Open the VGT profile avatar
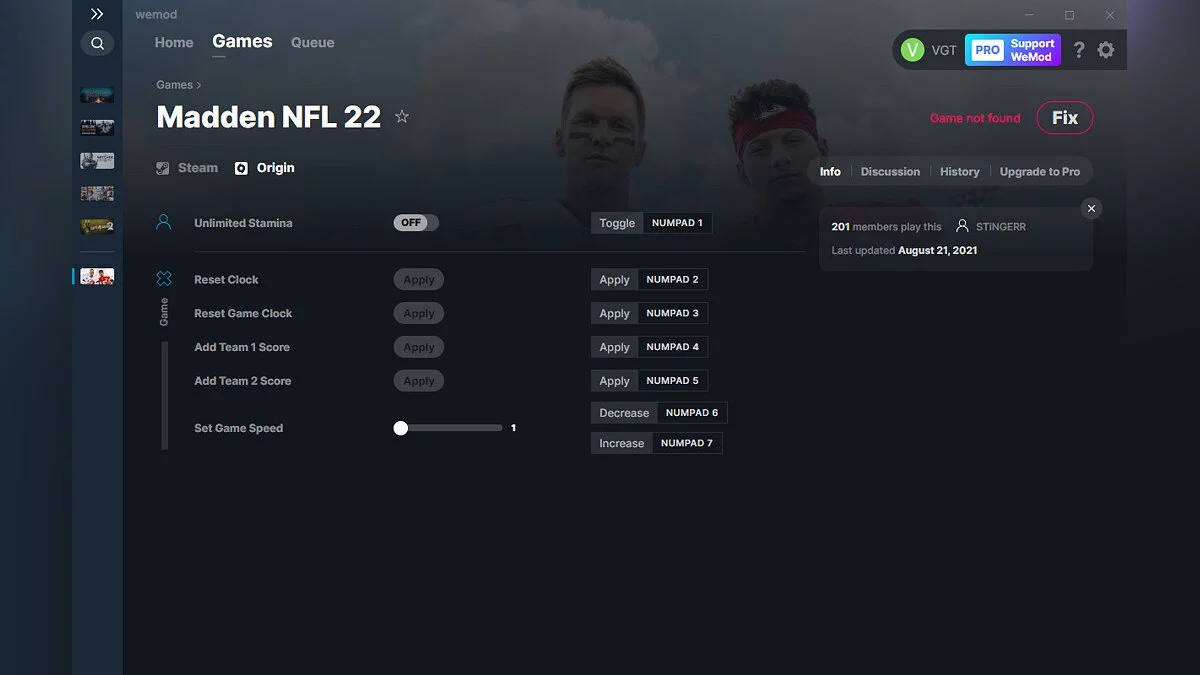The width and height of the screenshot is (1200, 675). 911,49
